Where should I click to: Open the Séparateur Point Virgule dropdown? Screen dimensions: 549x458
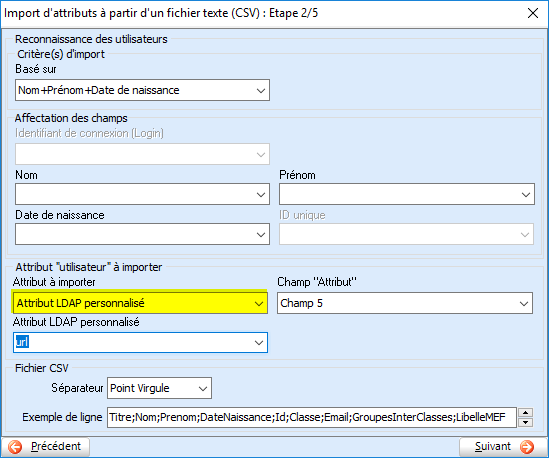[x=159, y=388]
